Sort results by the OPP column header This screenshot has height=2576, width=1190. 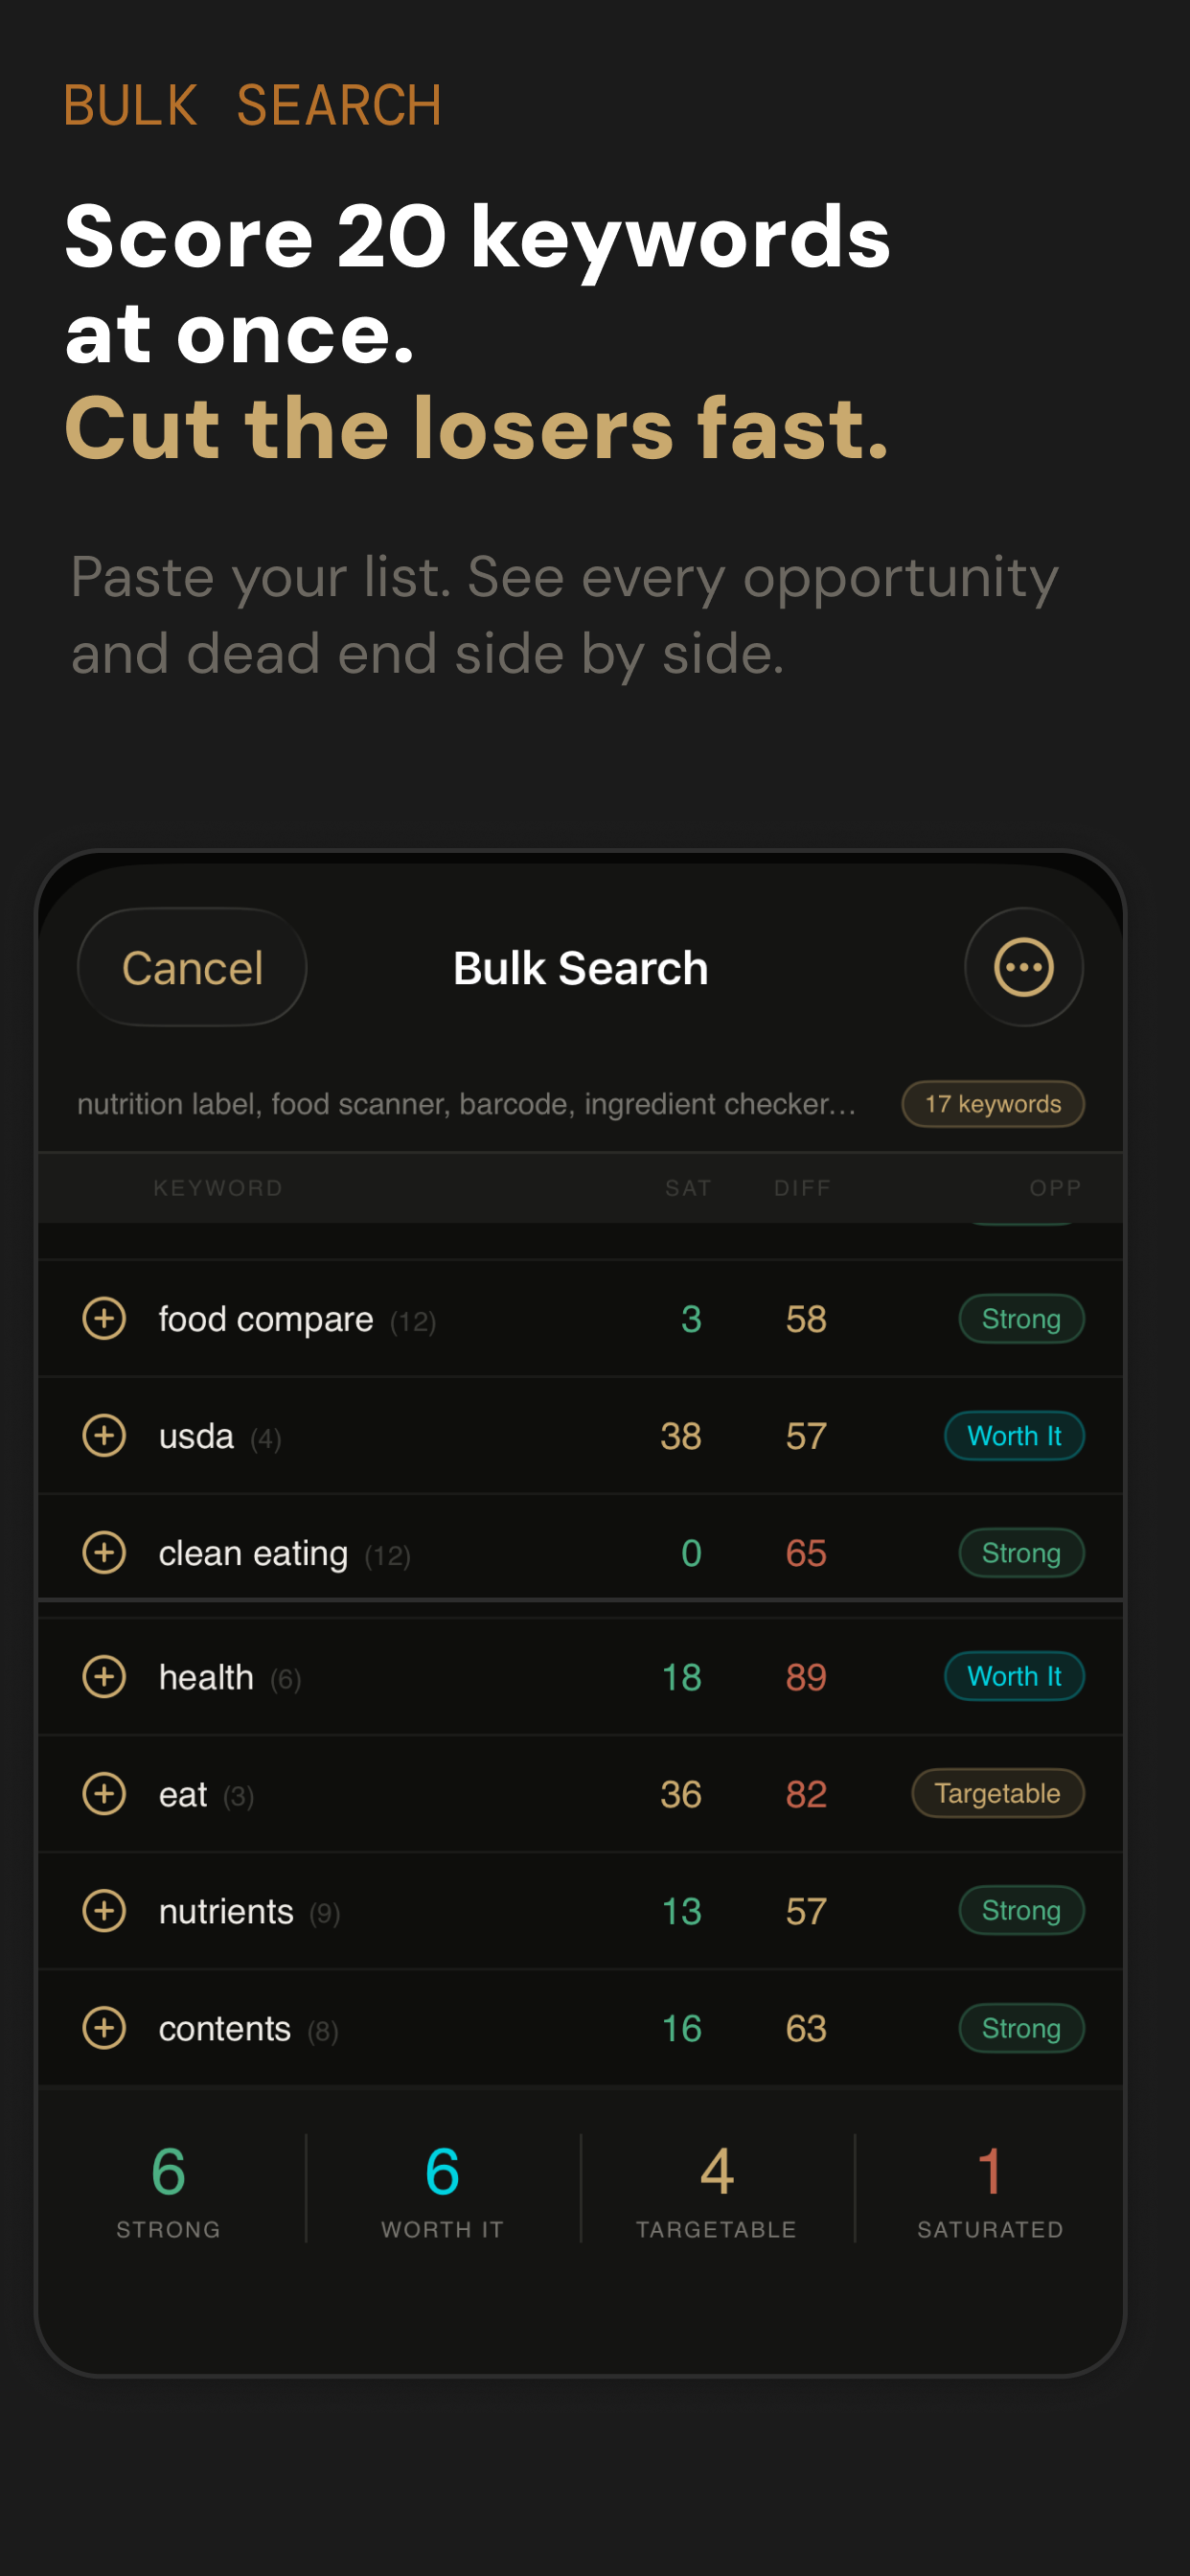[x=1055, y=1188]
